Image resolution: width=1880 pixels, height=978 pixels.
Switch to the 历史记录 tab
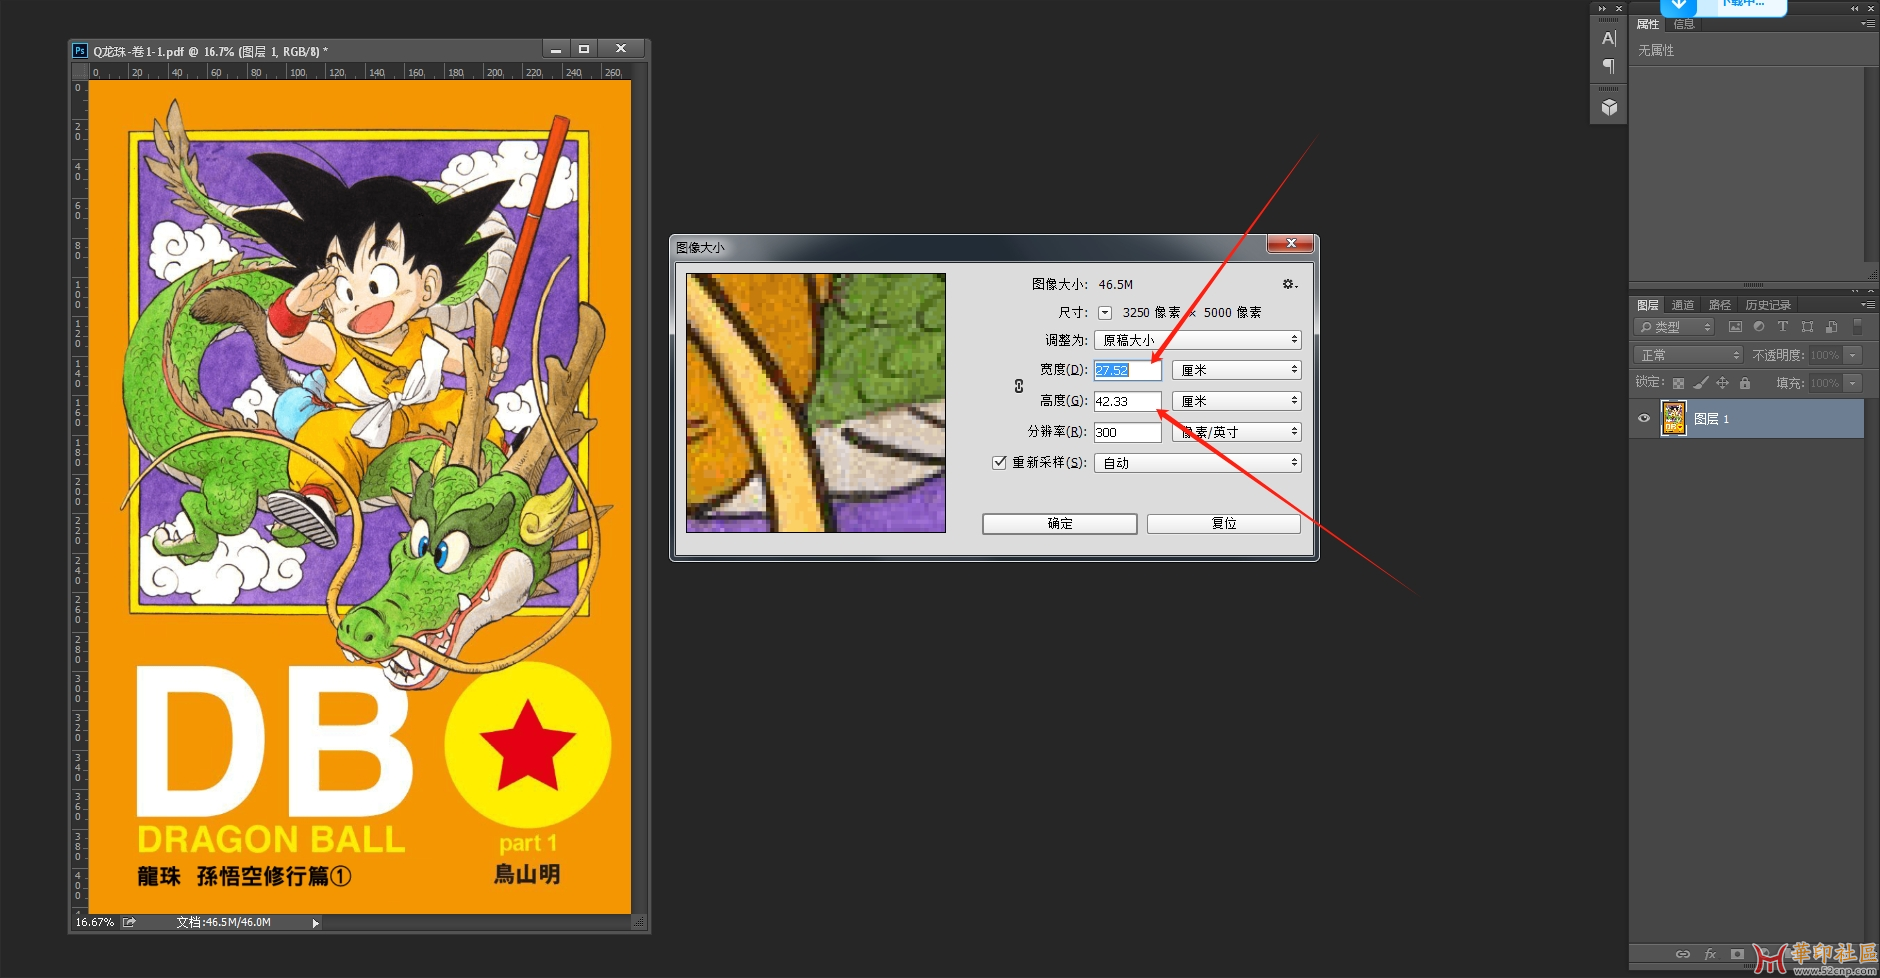(x=1768, y=305)
